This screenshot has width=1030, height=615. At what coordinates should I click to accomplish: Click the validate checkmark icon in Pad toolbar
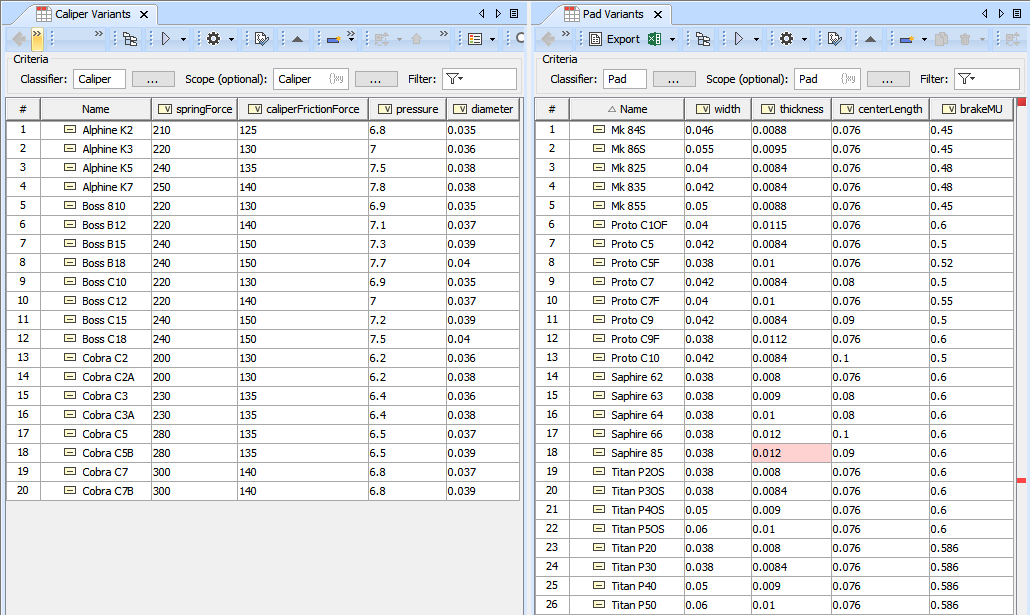pos(835,39)
